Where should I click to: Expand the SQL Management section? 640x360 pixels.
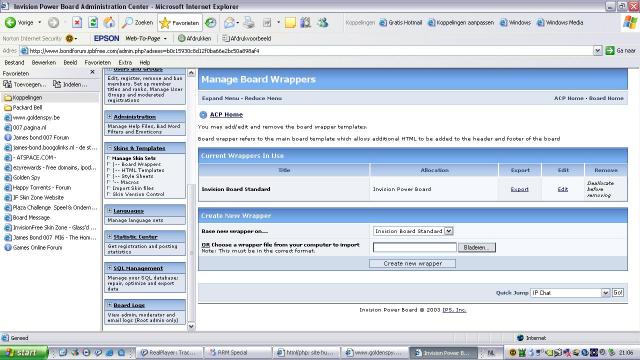109,268
